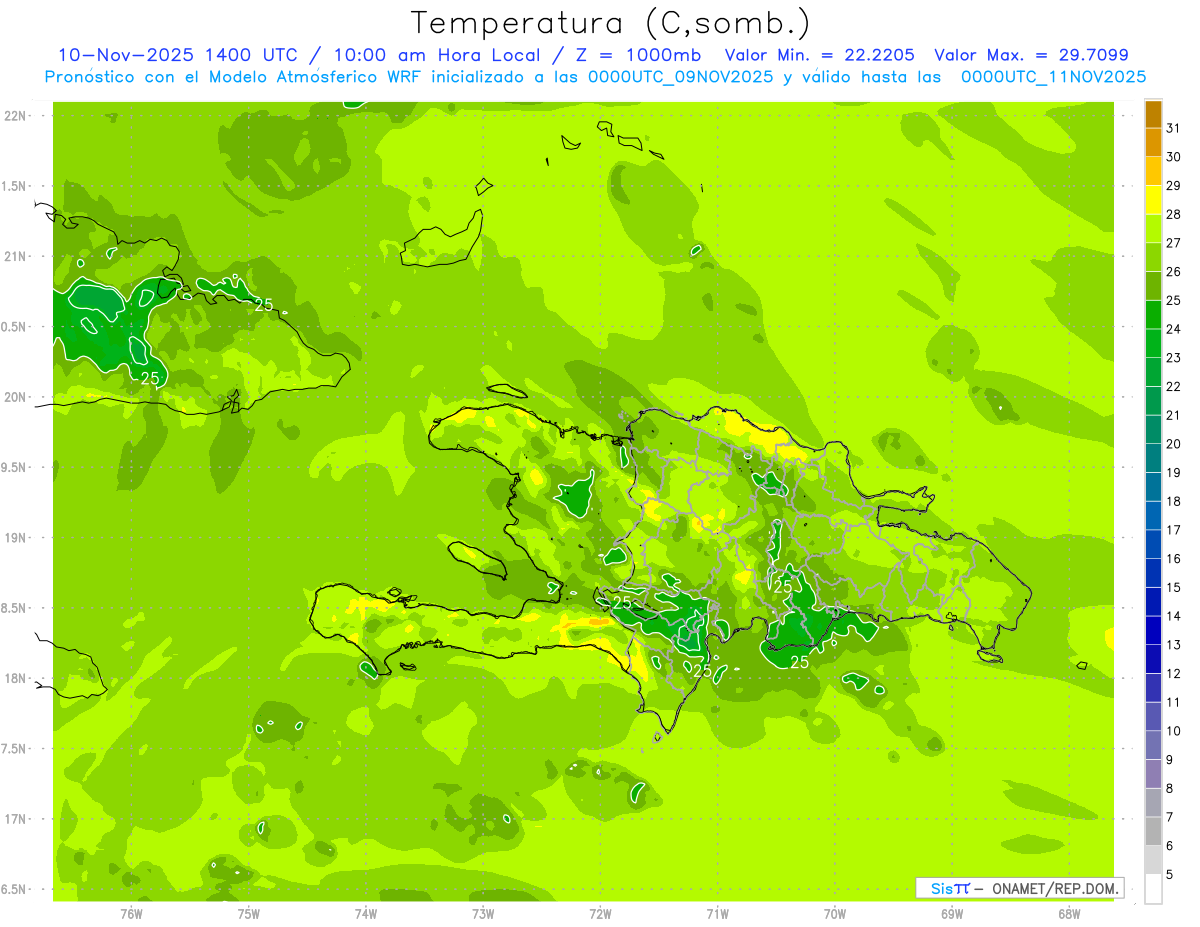Click the "20N" latitude axis label
This screenshot has width=1200, height=927.
(x=14, y=397)
